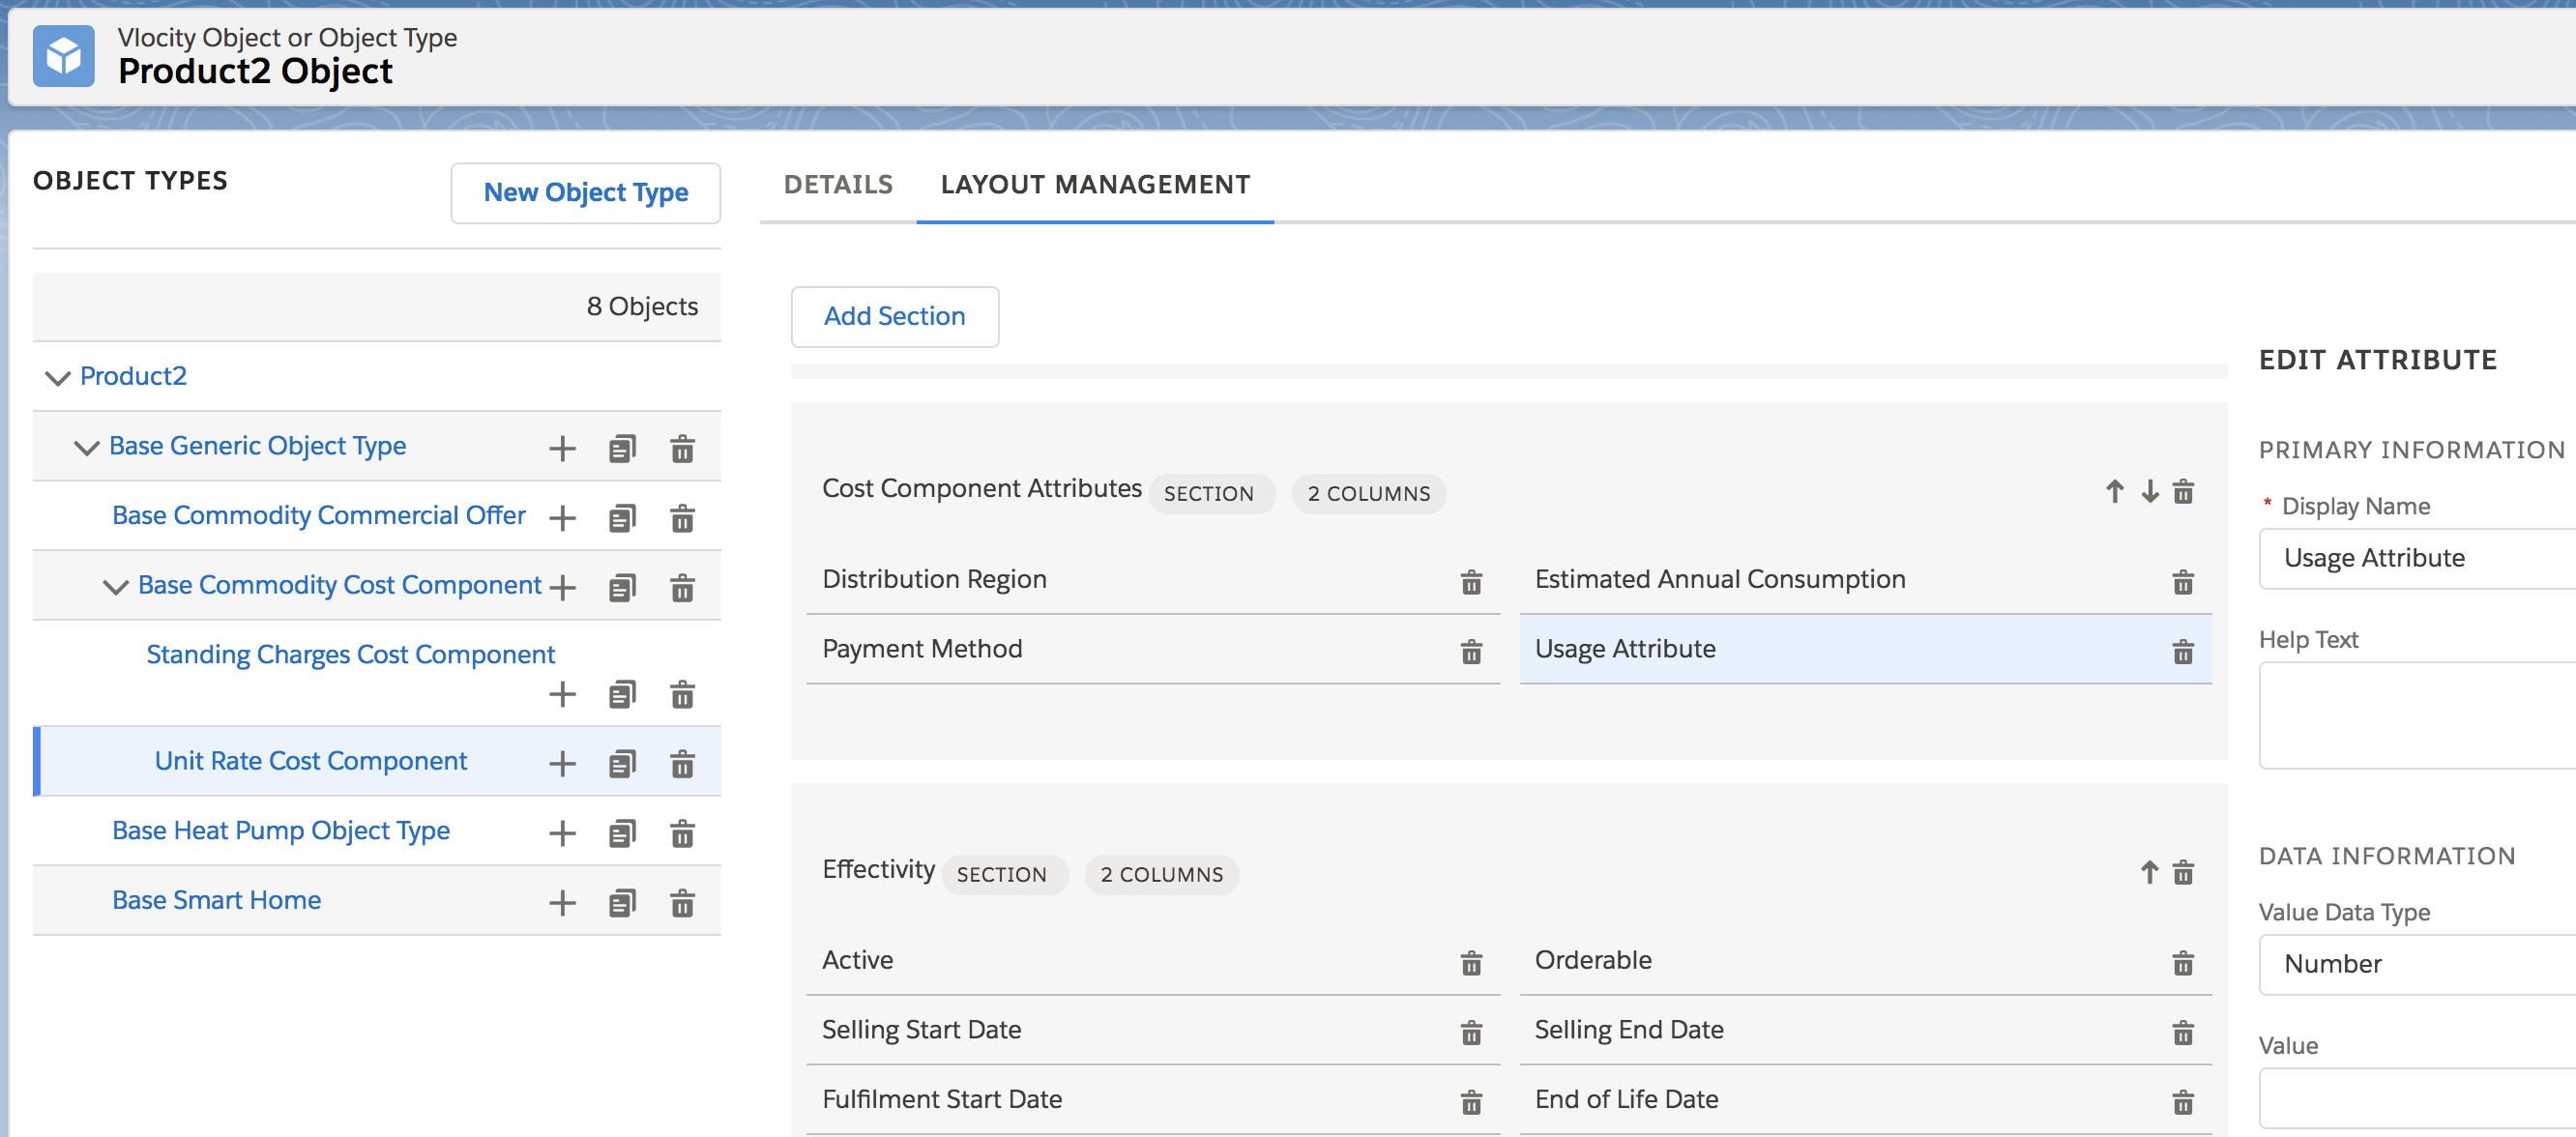Collapse Base Generic Object Type node
Viewport: 2576px width, 1137px height.
(87, 447)
